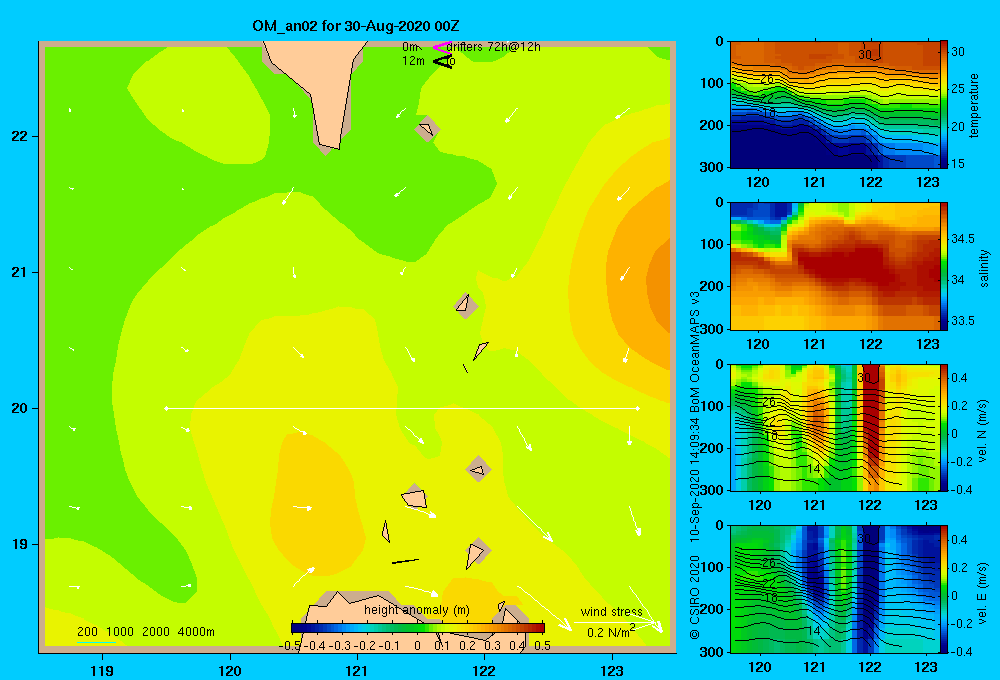This screenshot has width=1000, height=680.
Task: Click latitude label 19 on main map
Action: (x=20, y=544)
